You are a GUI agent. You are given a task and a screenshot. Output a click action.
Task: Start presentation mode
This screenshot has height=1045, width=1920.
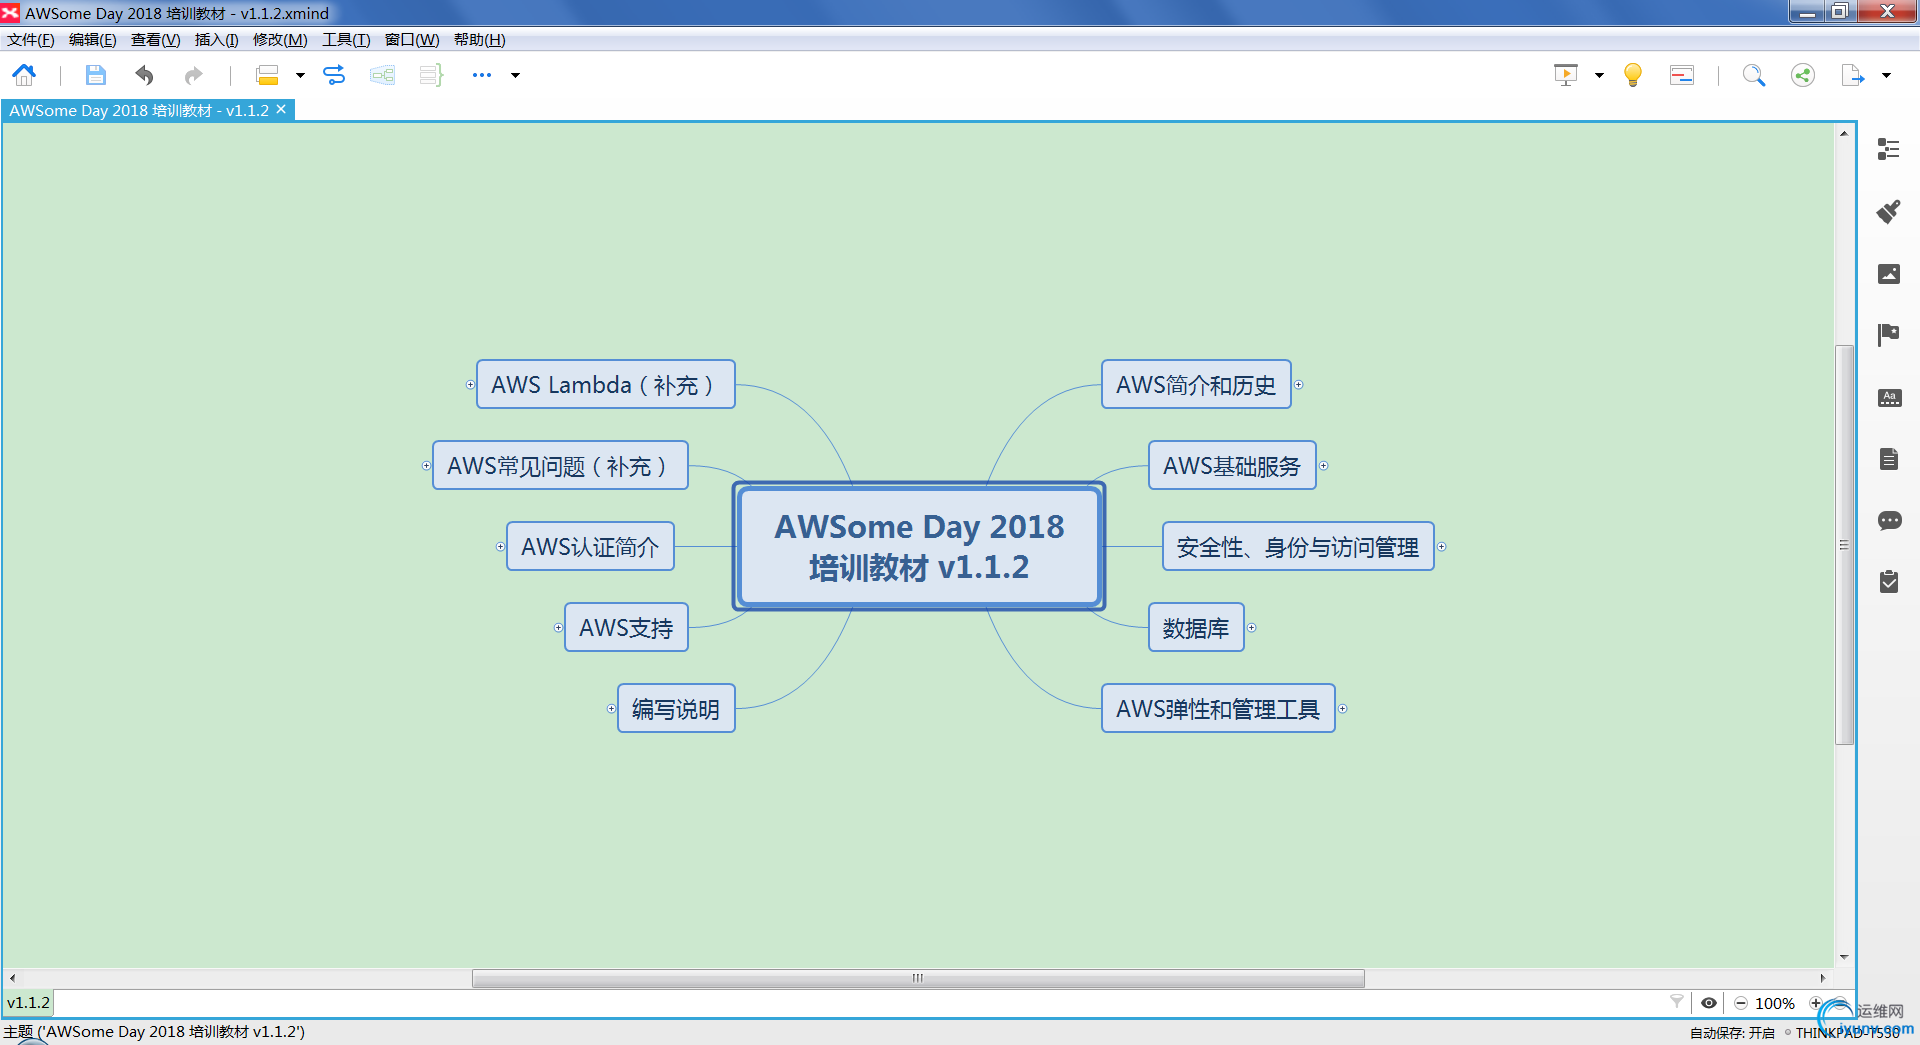pos(1566,75)
